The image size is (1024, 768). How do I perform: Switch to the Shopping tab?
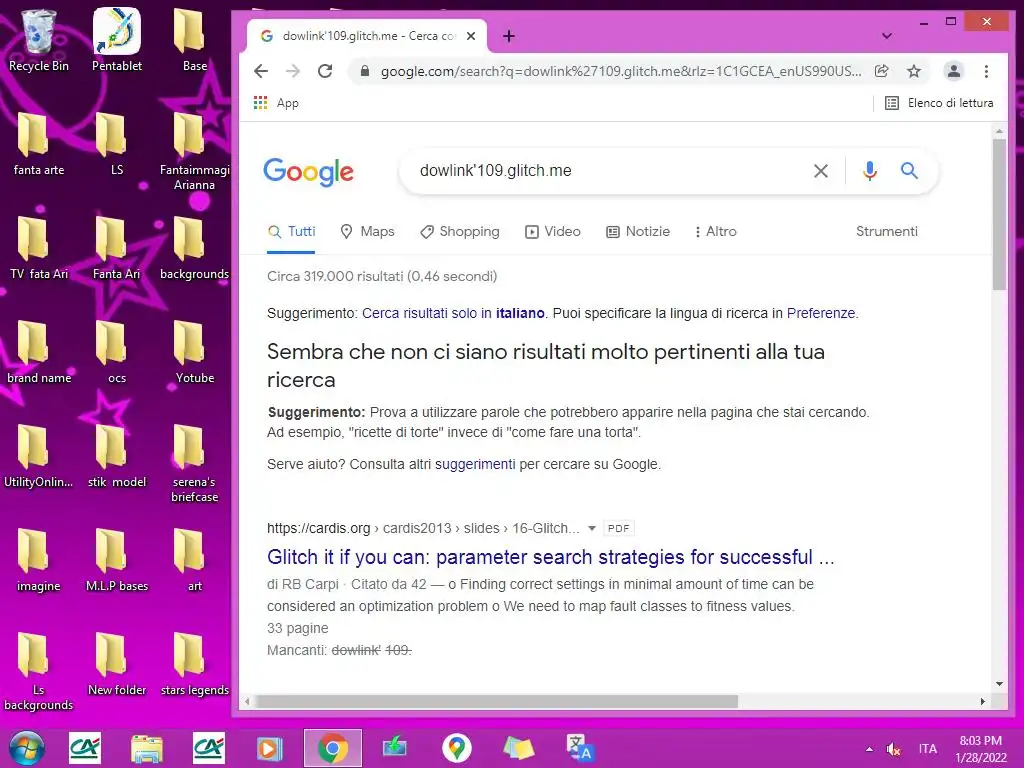[x=460, y=232]
